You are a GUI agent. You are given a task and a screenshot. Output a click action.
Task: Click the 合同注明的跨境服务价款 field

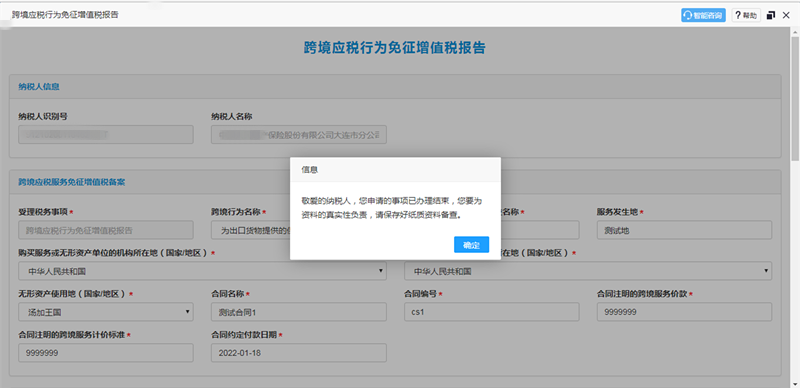click(x=684, y=311)
